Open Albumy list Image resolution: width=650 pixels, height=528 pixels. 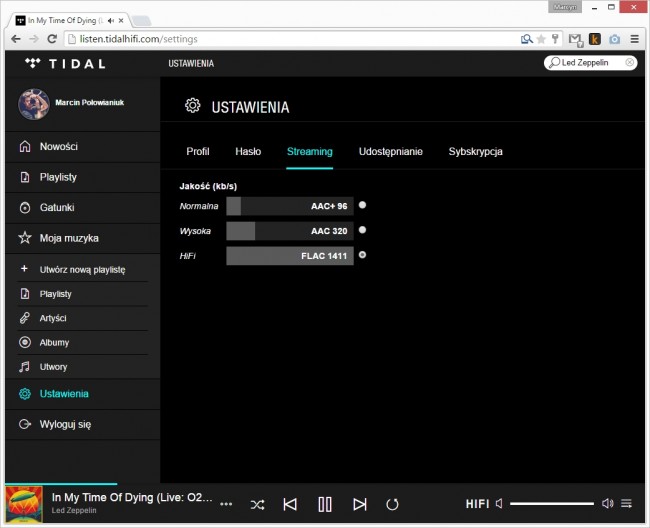[82, 343]
